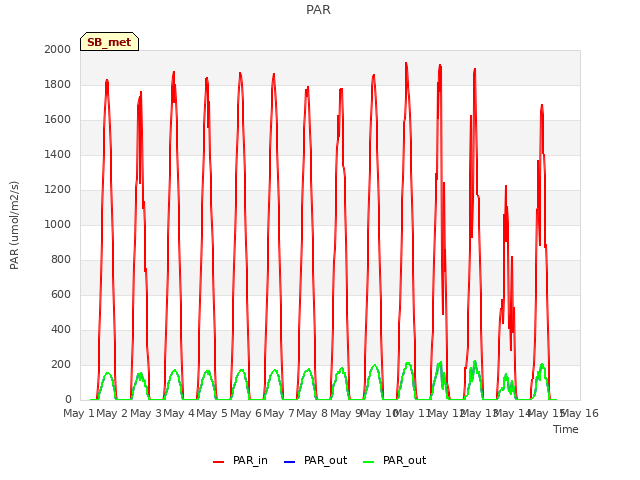Click the 1800 y-axis tick label

coord(58,84)
